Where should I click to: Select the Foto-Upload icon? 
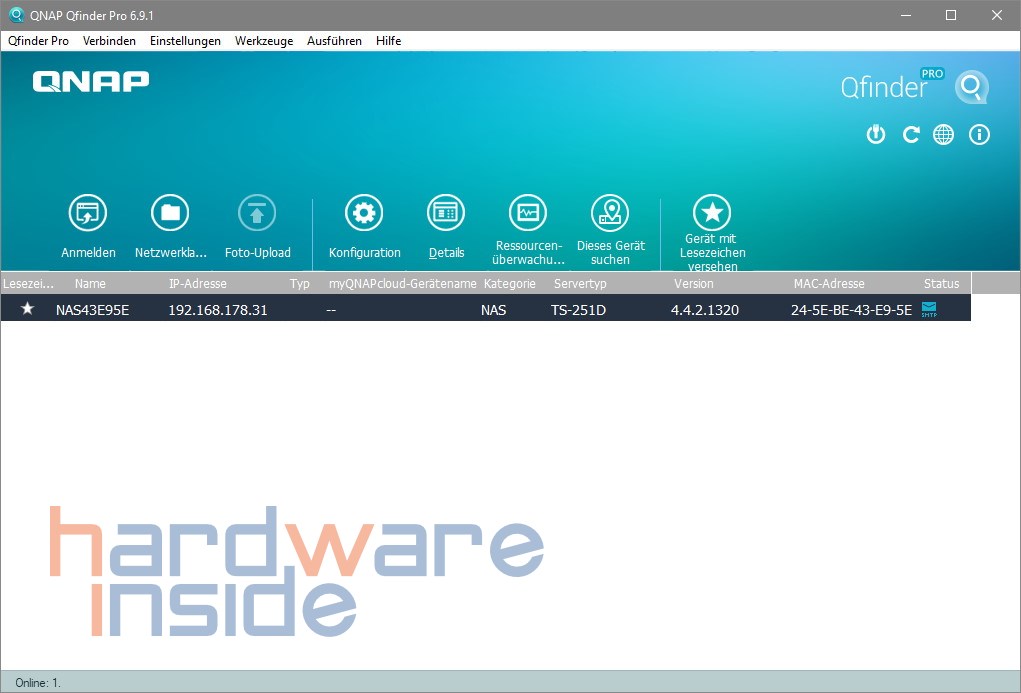point(257,213)
